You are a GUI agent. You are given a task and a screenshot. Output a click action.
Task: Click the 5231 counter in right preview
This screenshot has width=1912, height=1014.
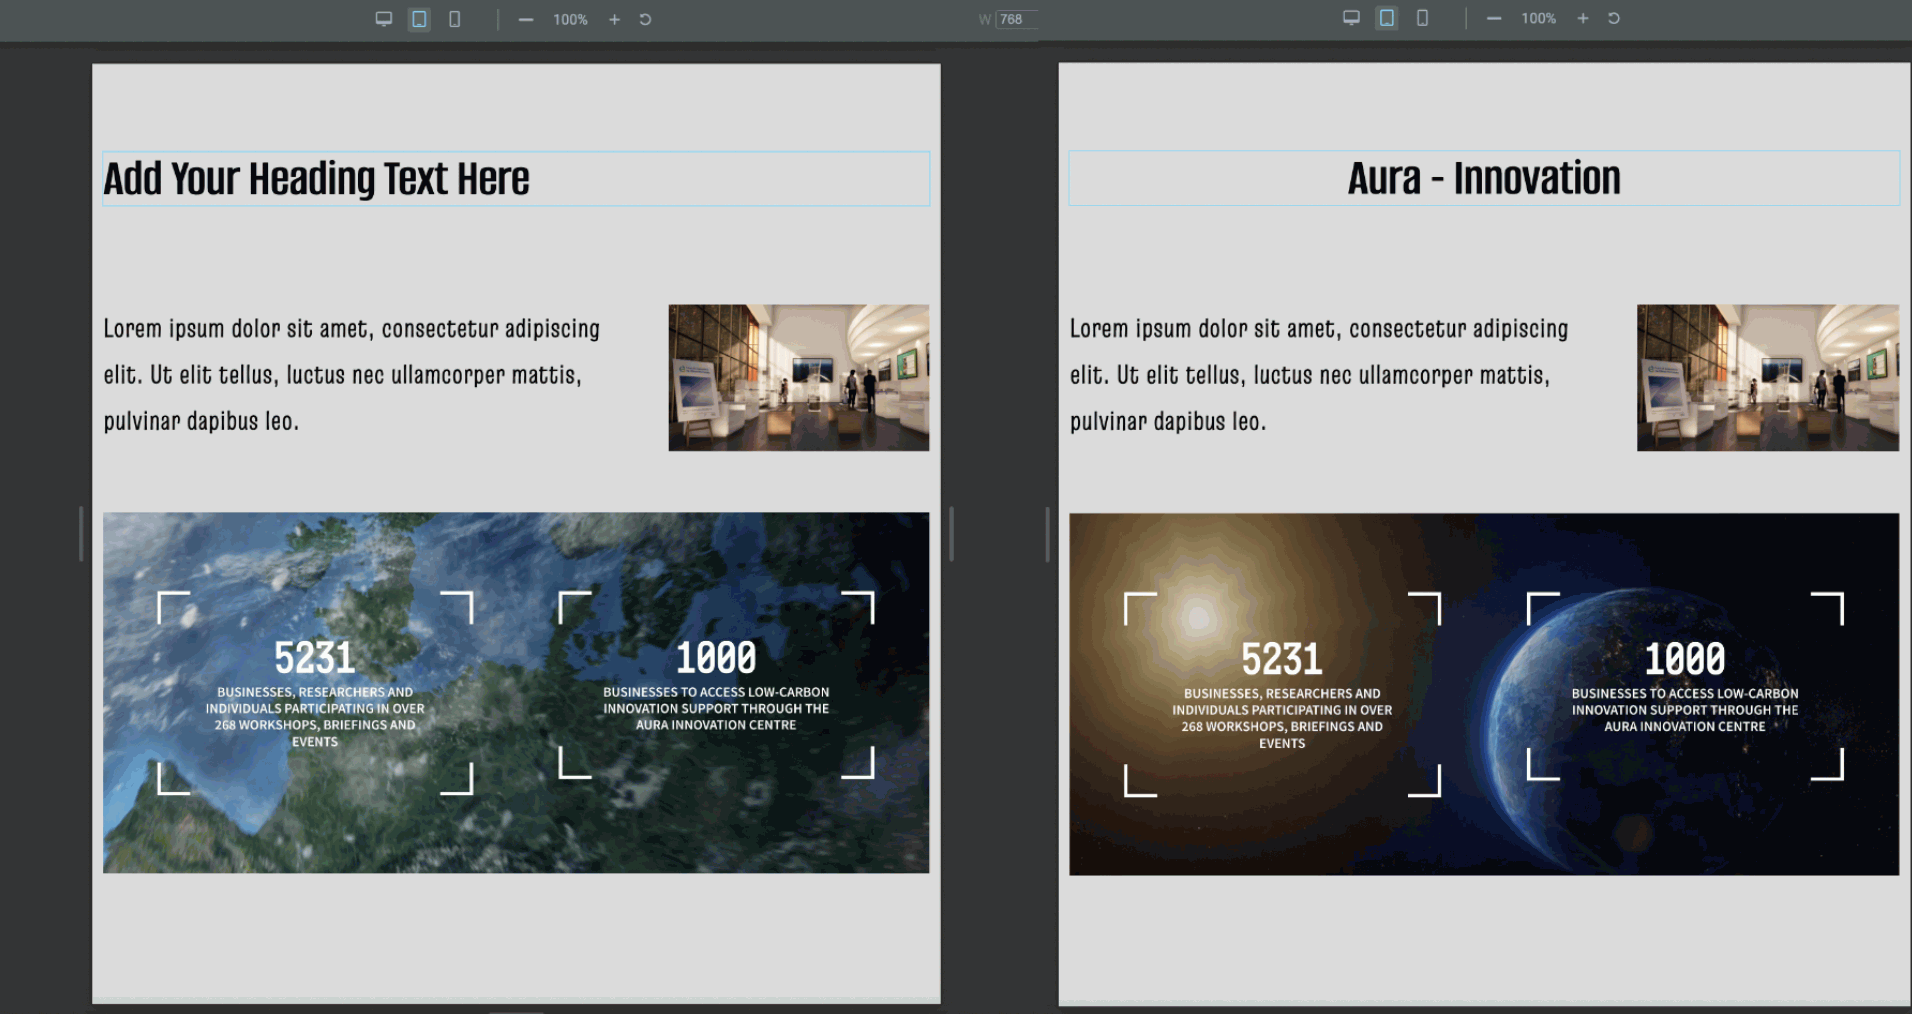coord(1282,659)
